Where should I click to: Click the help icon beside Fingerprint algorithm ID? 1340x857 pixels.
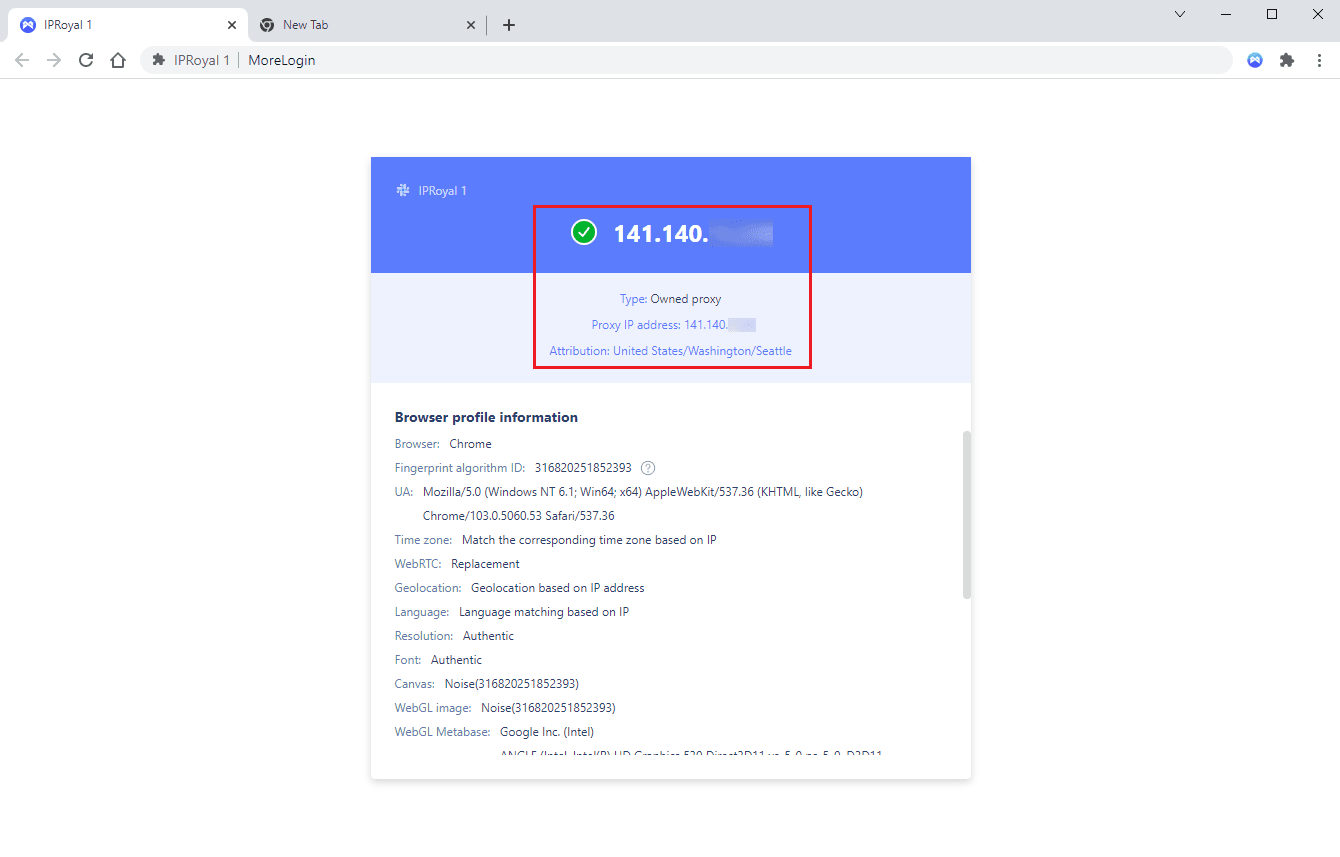coord(648,468)
